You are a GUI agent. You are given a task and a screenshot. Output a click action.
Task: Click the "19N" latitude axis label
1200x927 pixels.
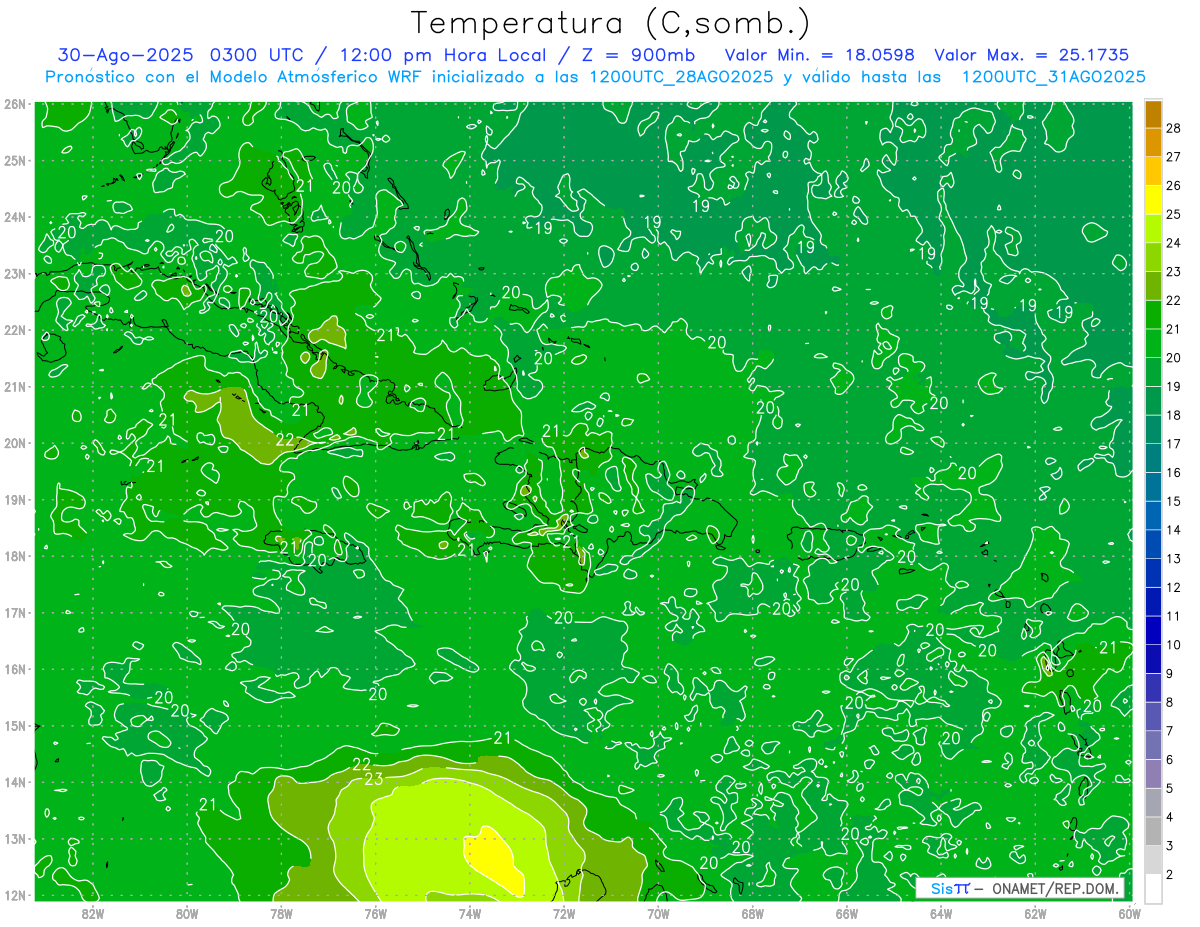click(15, 500)
